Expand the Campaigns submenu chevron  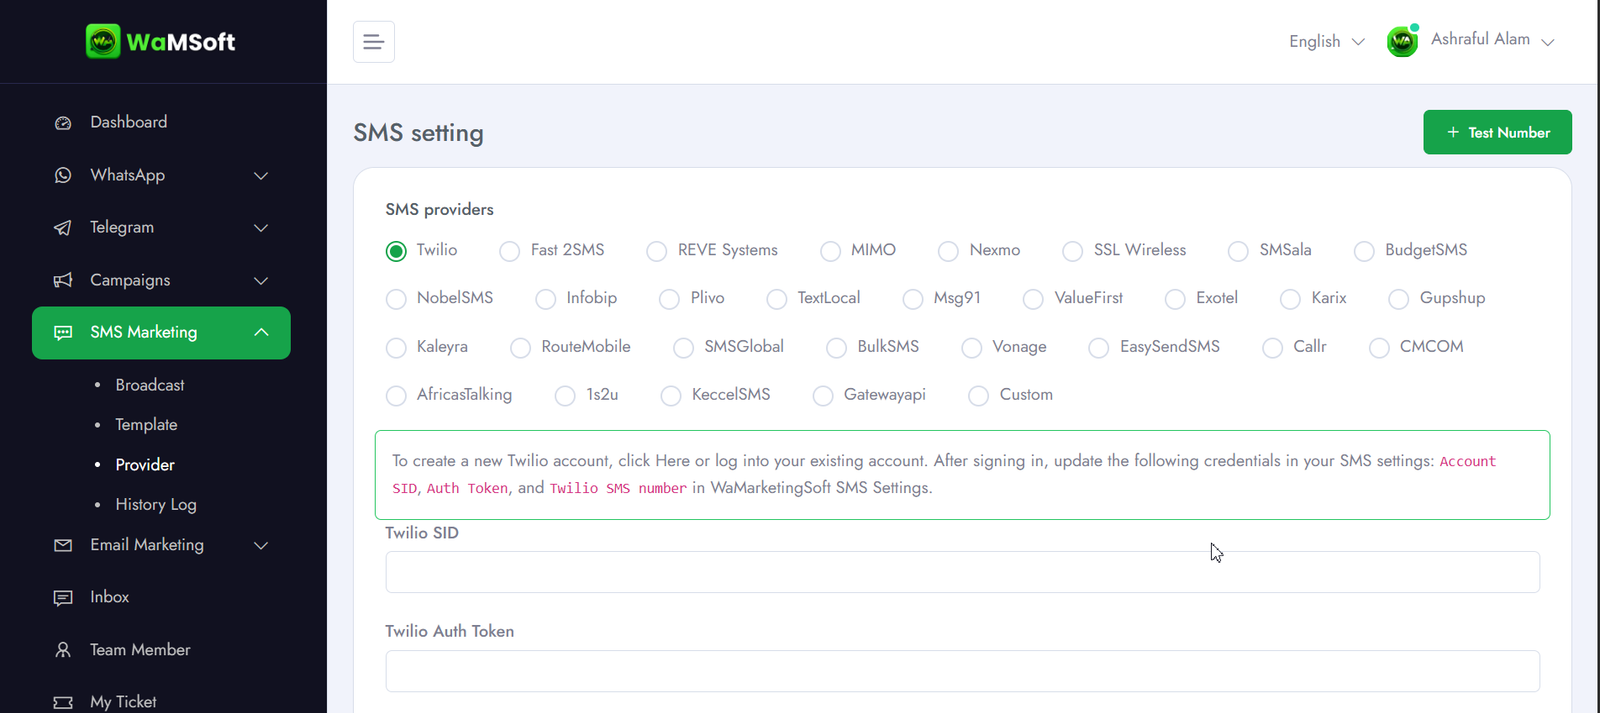tap(261, 281)
